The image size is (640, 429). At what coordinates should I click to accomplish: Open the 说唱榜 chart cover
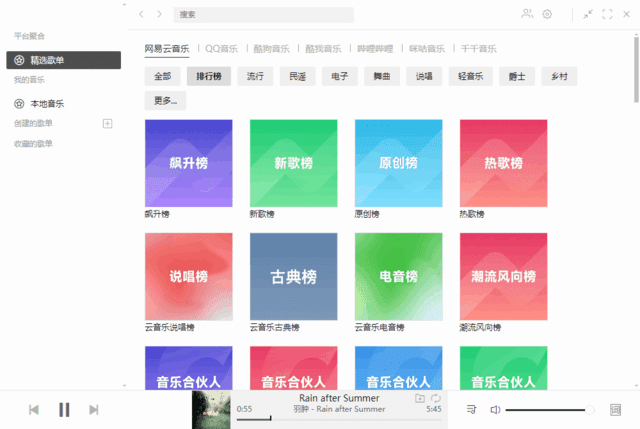click(x=189, y=276)
